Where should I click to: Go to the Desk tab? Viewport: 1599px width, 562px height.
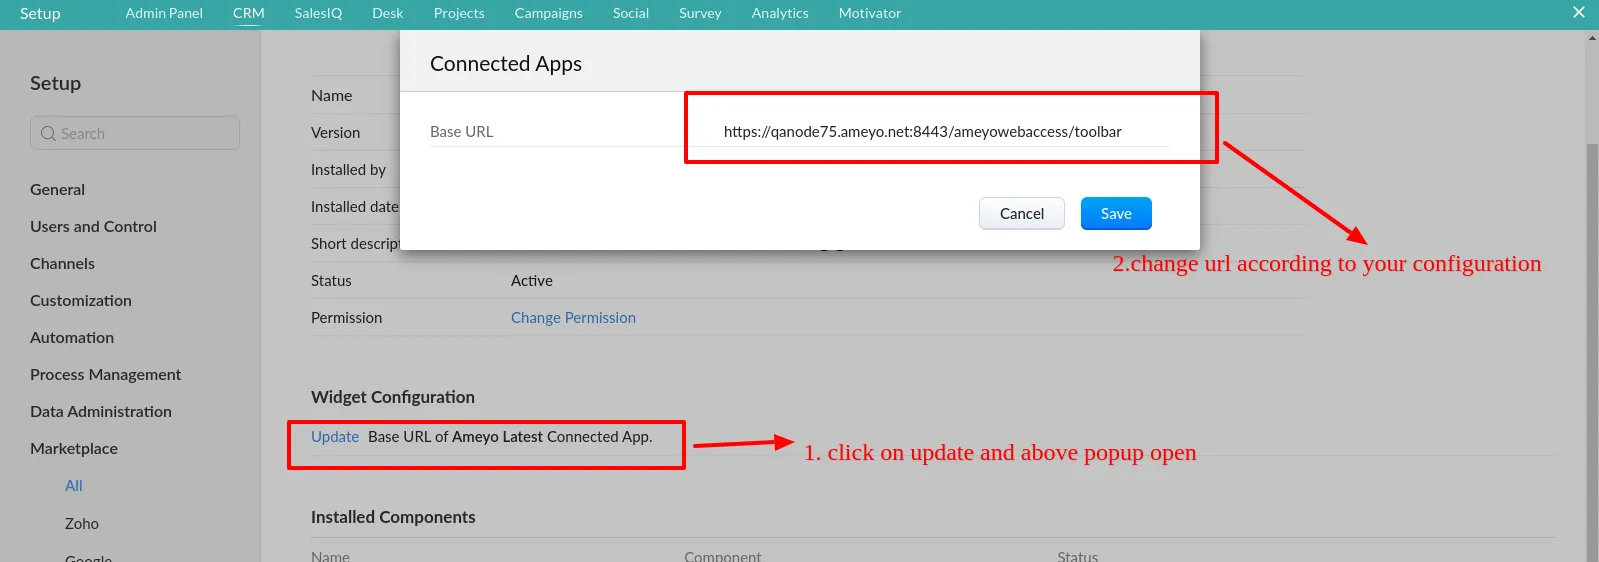click(388, 13)
